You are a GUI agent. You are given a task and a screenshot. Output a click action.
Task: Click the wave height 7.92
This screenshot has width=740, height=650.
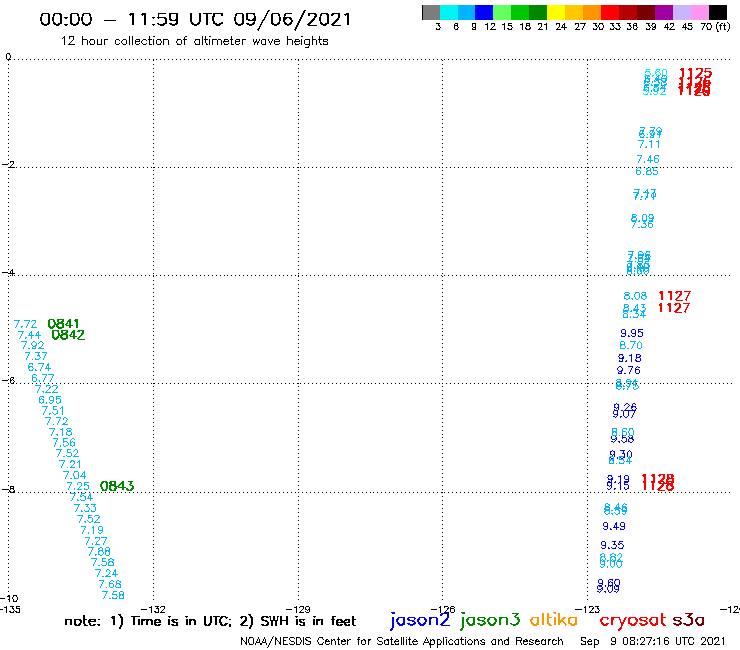pyautogui.click(x=33, y=346)
